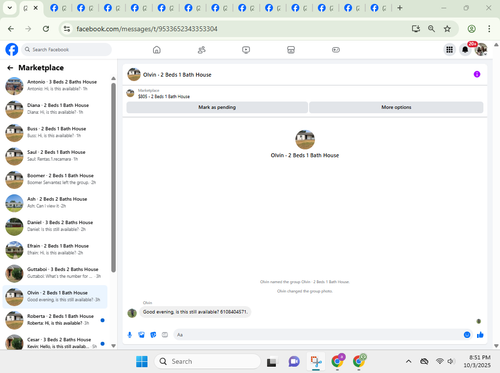Open the Chrome three-dot menu
The height and width of the screenshot is (373, 500).
pyautogui.click(x=489, y=29)
